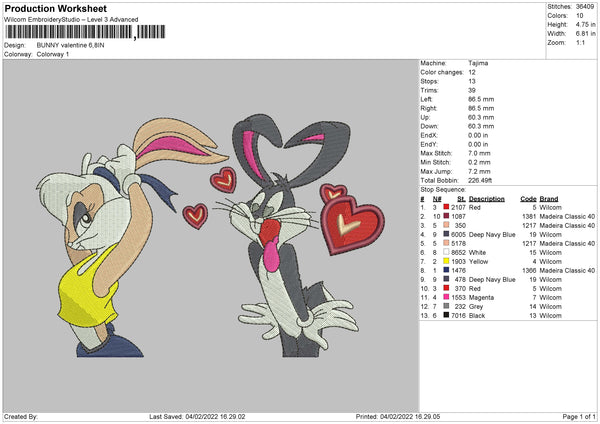
Task: Click the Stop Sequence heading
Action: coord(443,189)
